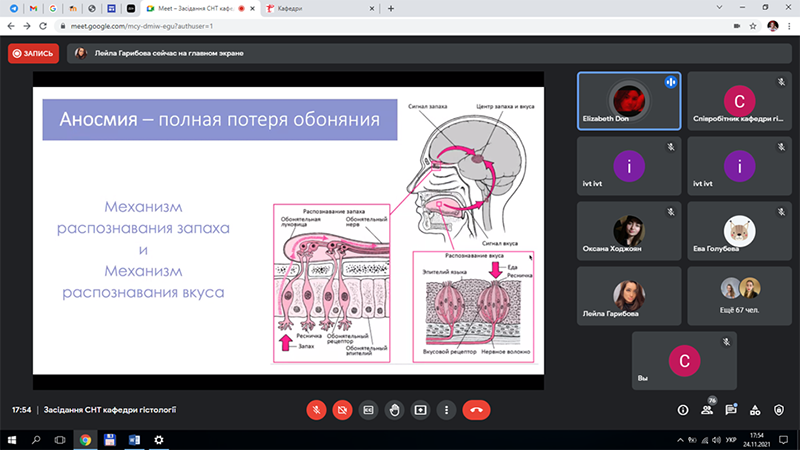Screen dimensions: 800x450
Task: Open host controls shield icon
Action: [x=779, y=410]
